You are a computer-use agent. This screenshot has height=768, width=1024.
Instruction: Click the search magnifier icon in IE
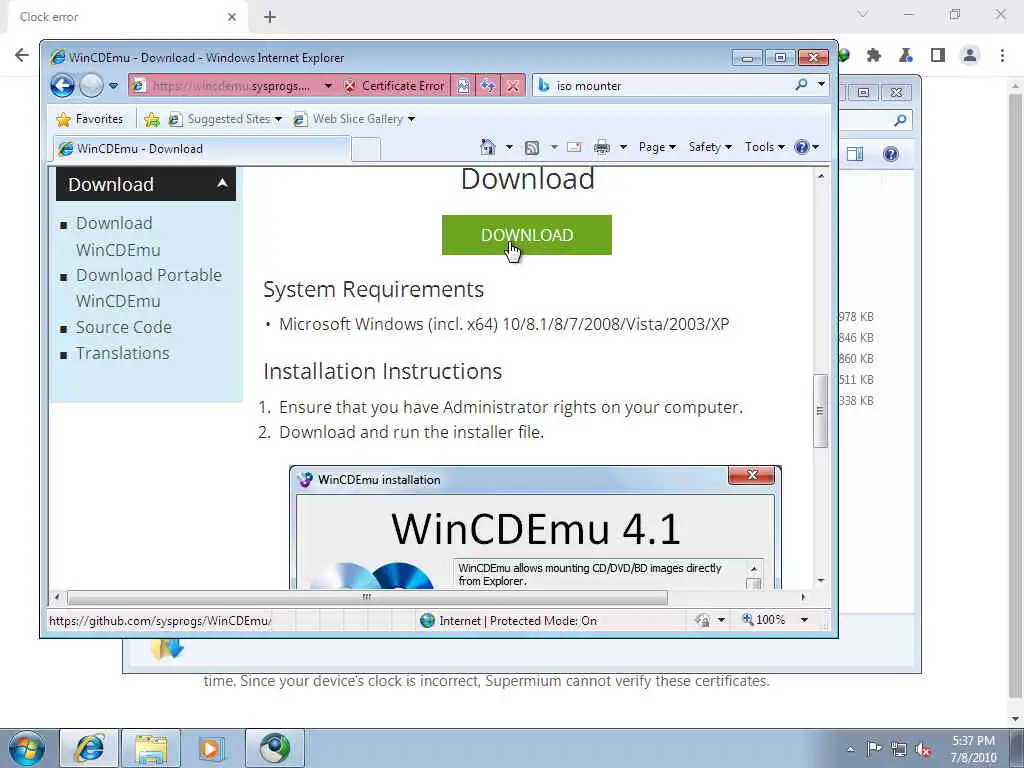(x=801, y=85)
